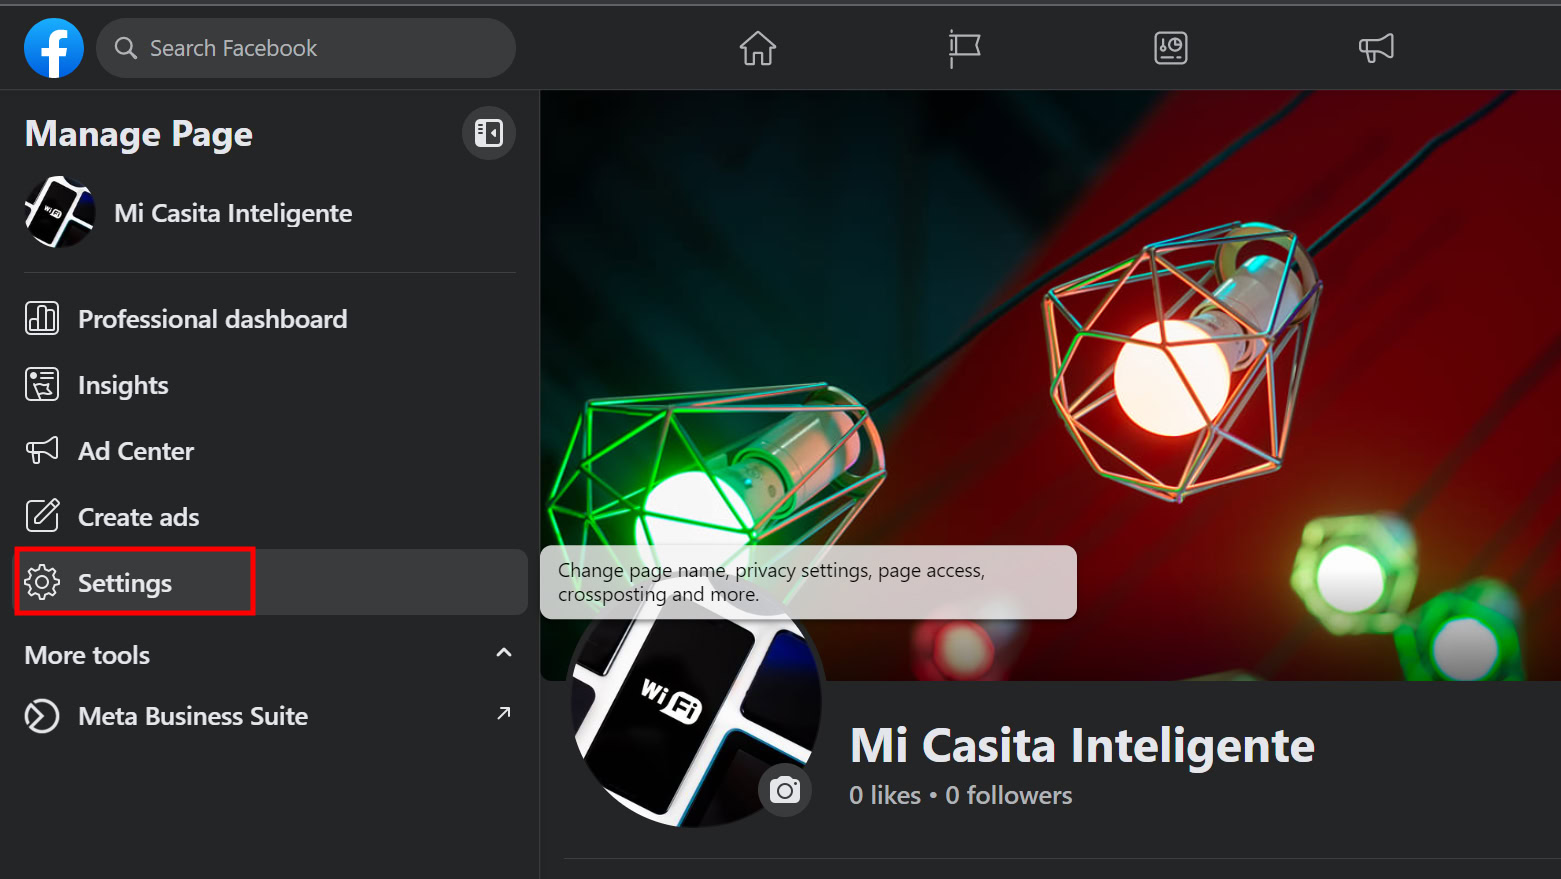Select Create ads in the sidebar
The width and height of the screenshot is (1561, 879).
pos(270,517)
